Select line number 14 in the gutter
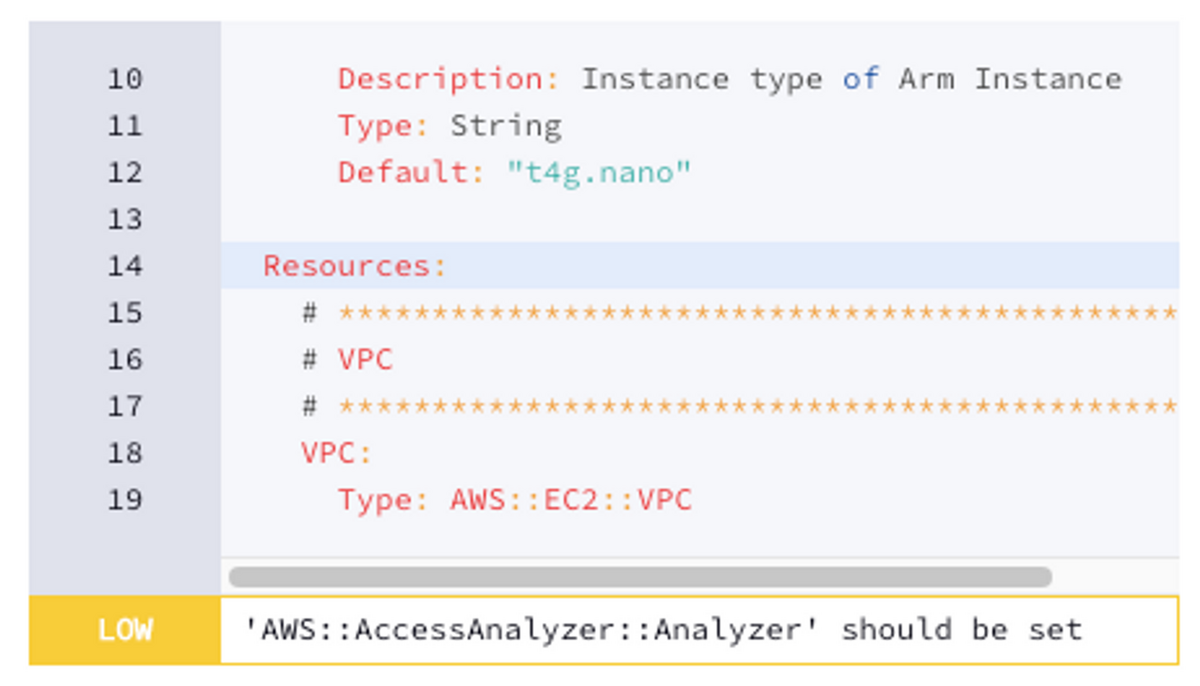The image size is (1200, 686). [126, 266]
